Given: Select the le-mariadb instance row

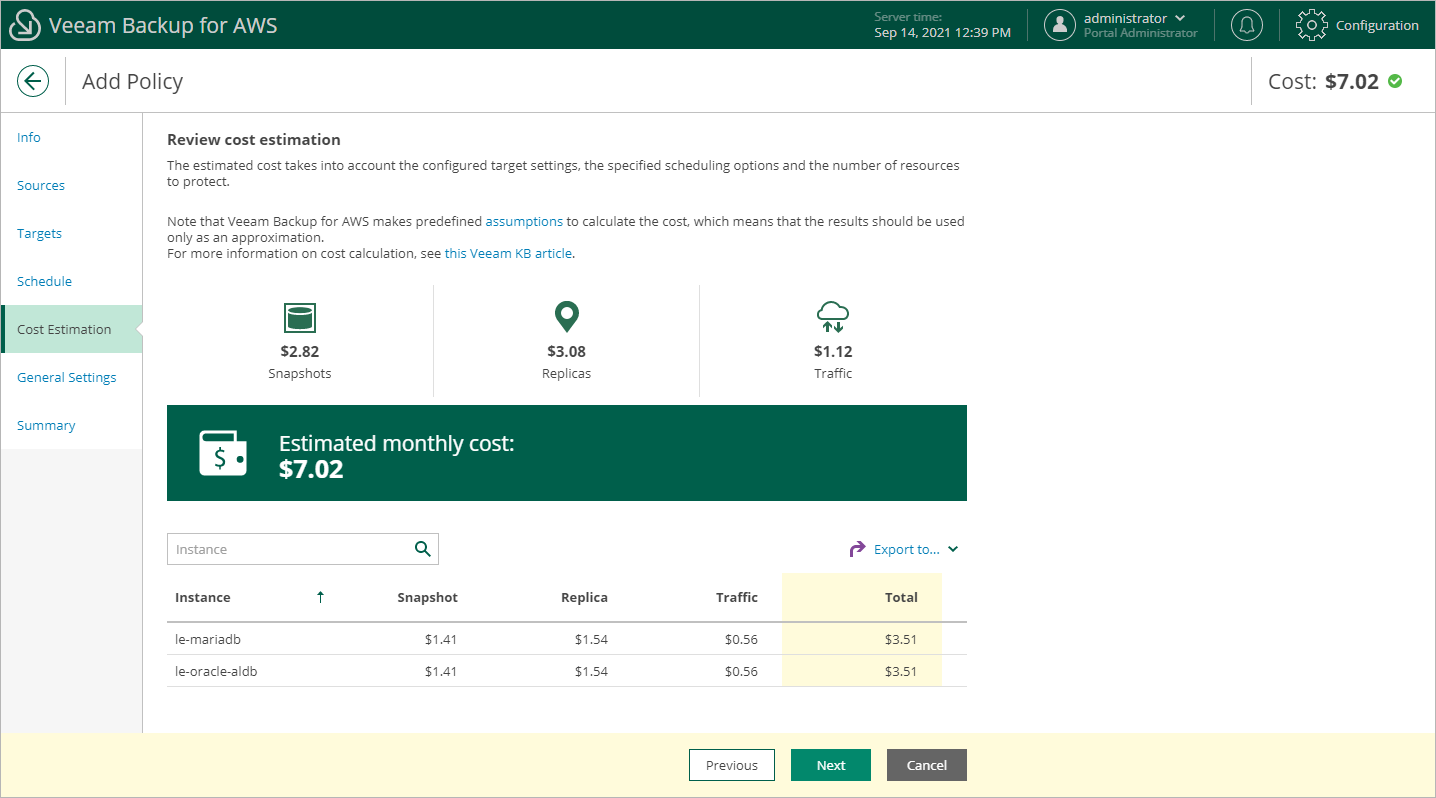Looking at the screenshot, I should click(567, 639).
